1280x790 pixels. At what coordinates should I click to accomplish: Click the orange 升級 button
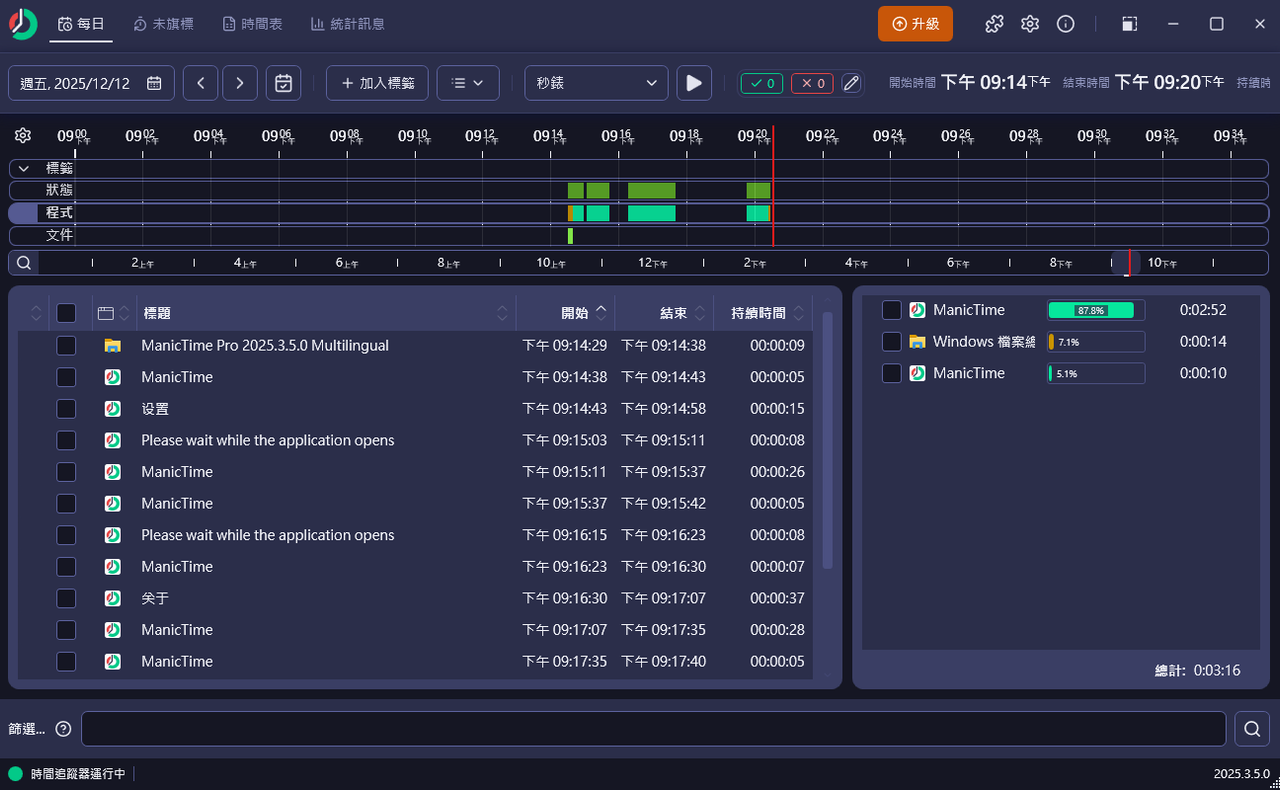click(915, 24)
